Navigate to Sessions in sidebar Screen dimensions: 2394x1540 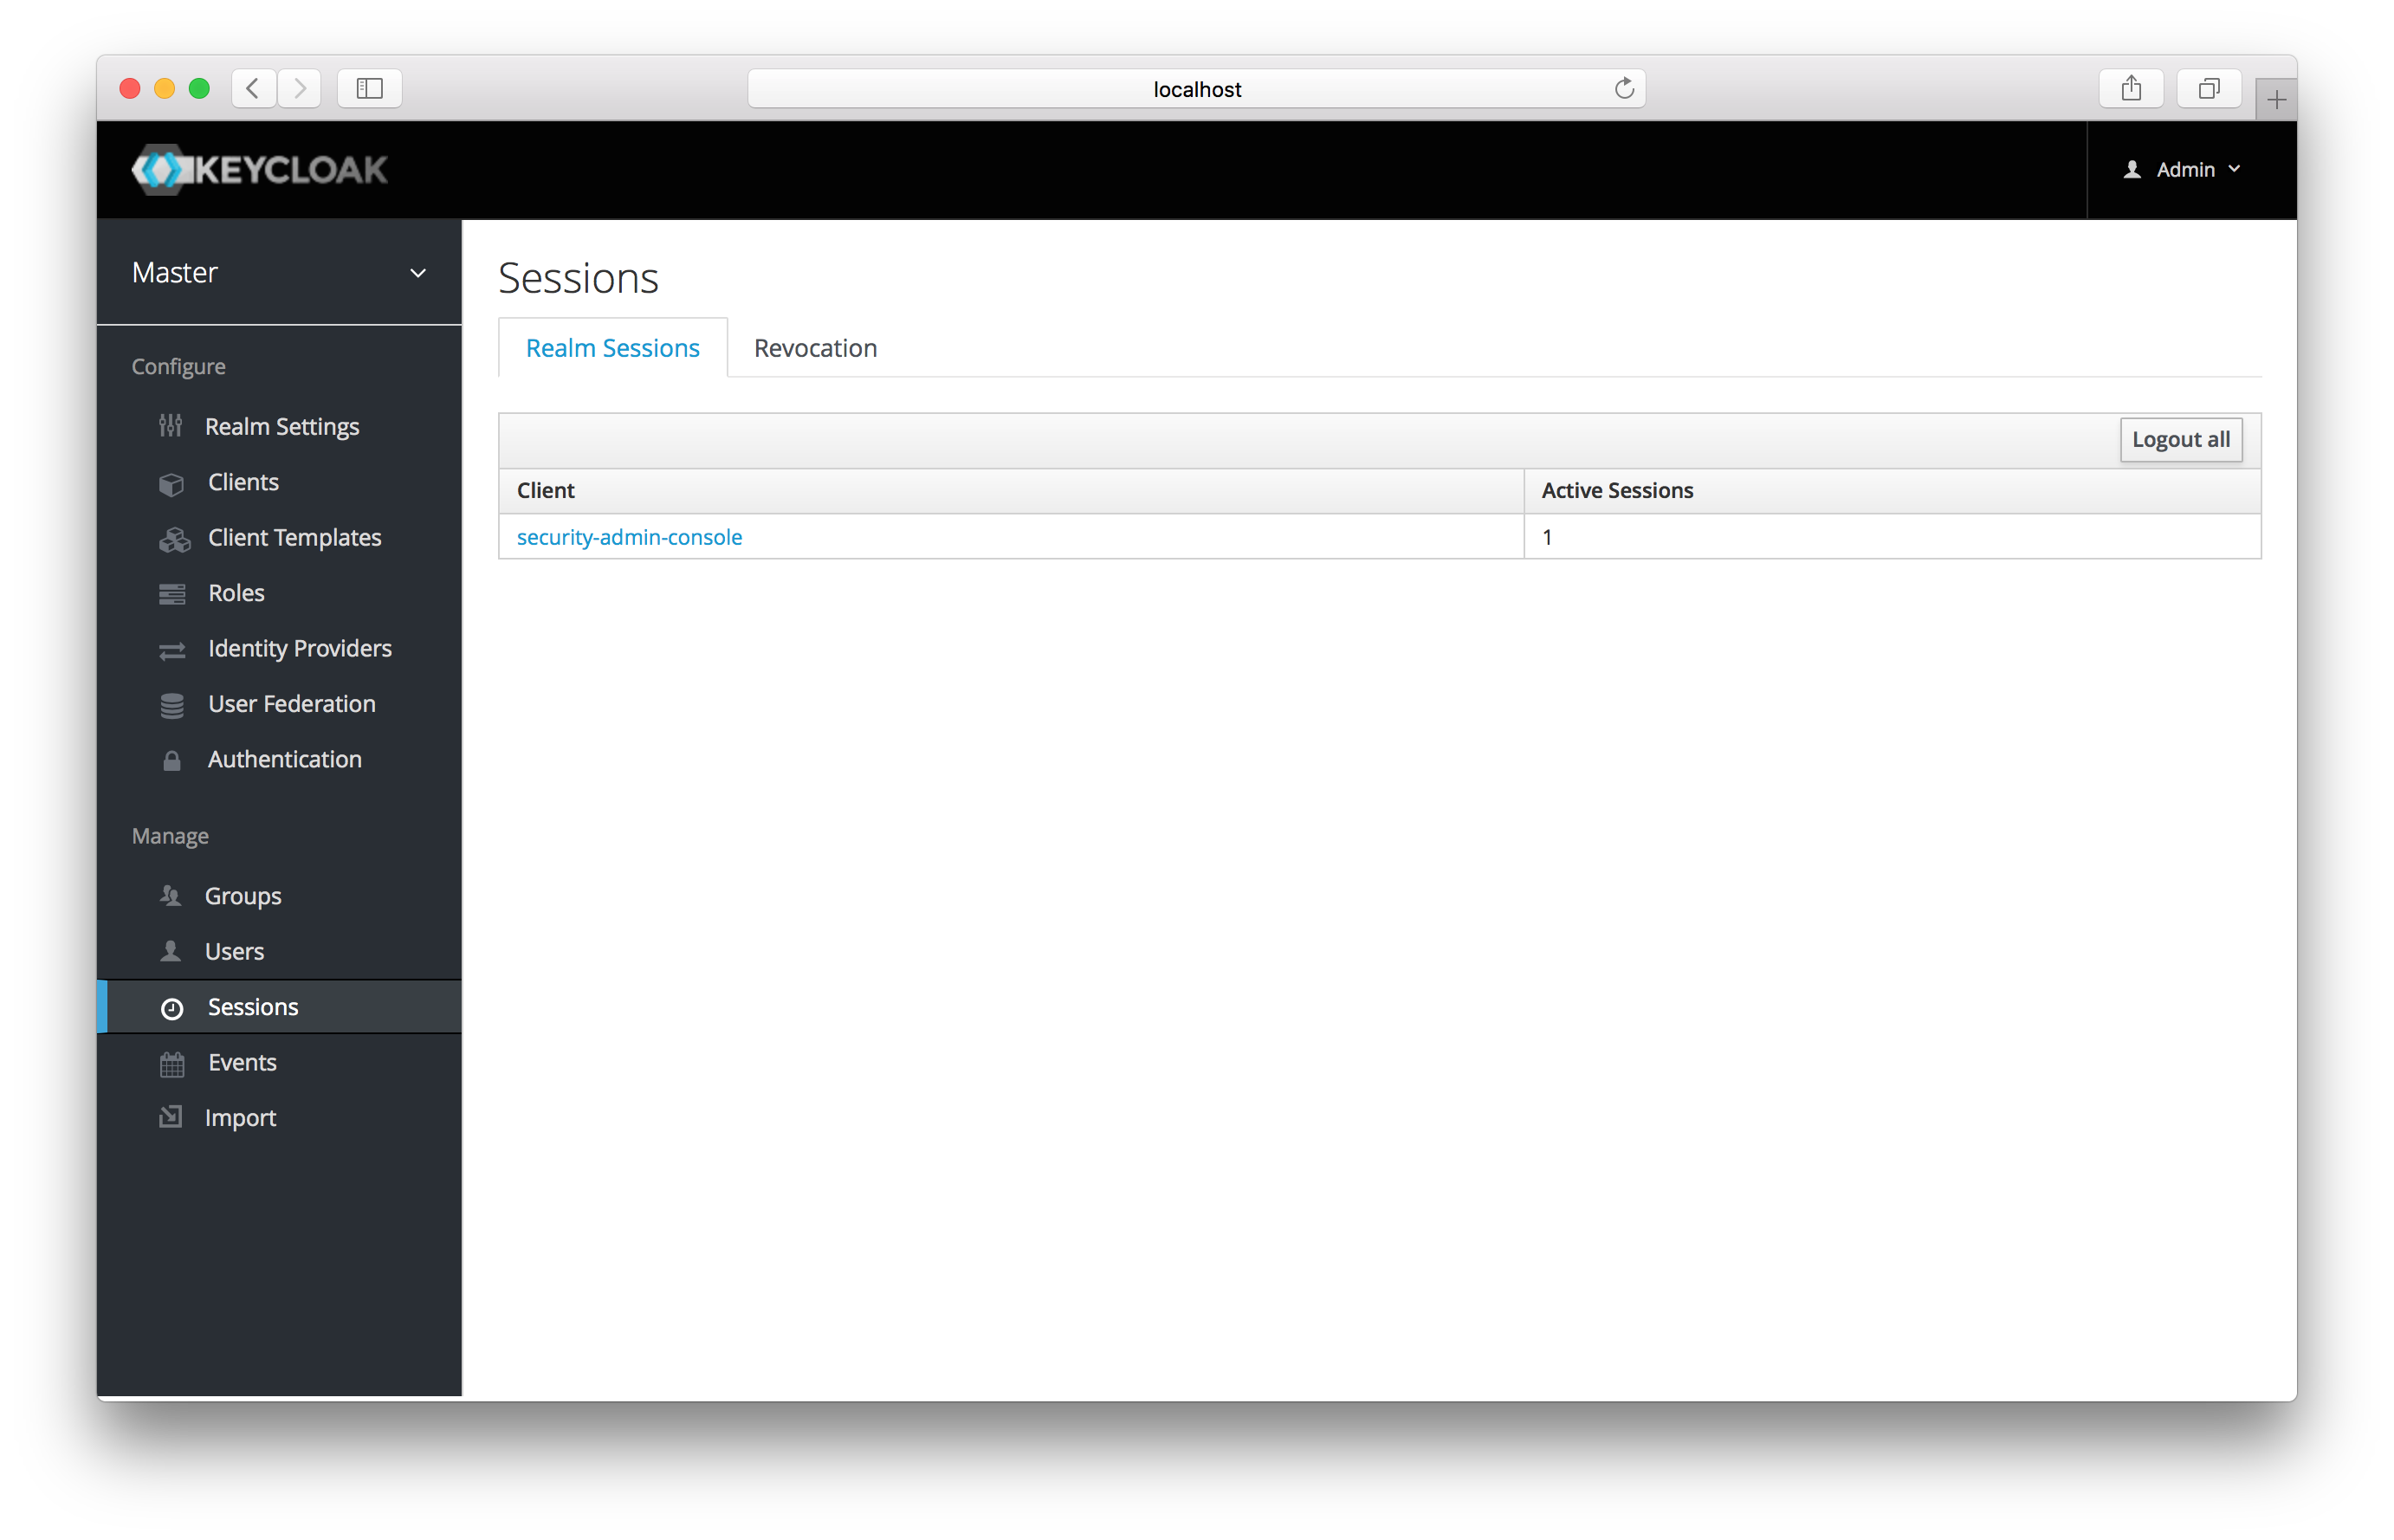[x=251, y=1006]
